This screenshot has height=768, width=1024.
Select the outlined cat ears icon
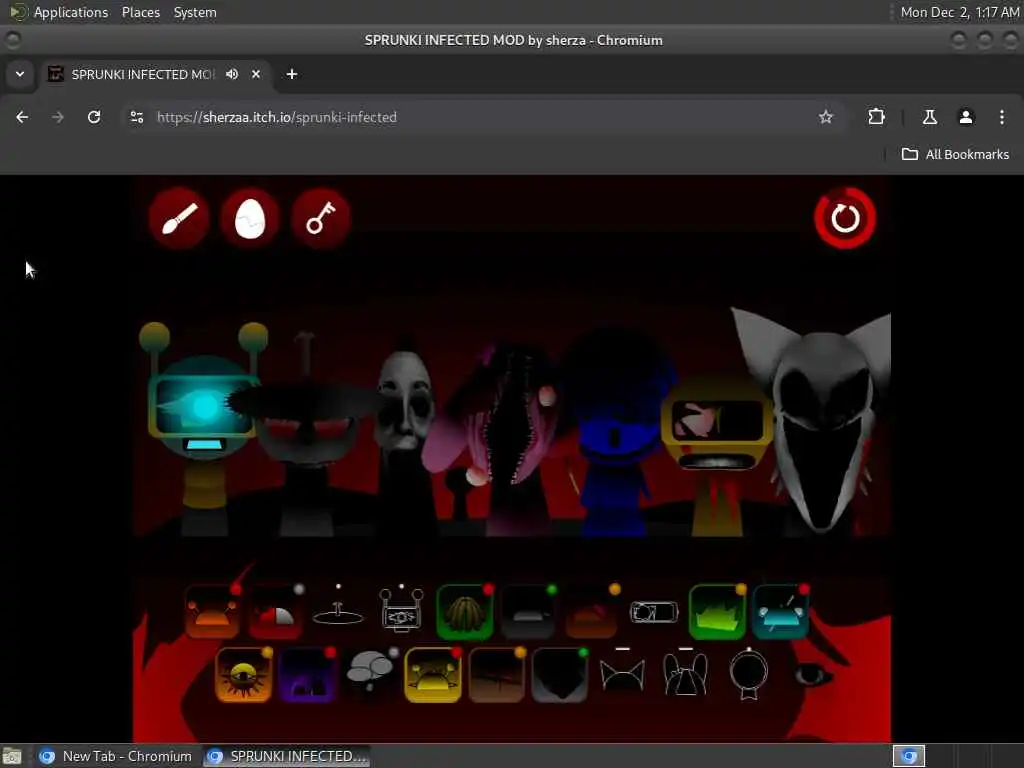pos(622,673)
